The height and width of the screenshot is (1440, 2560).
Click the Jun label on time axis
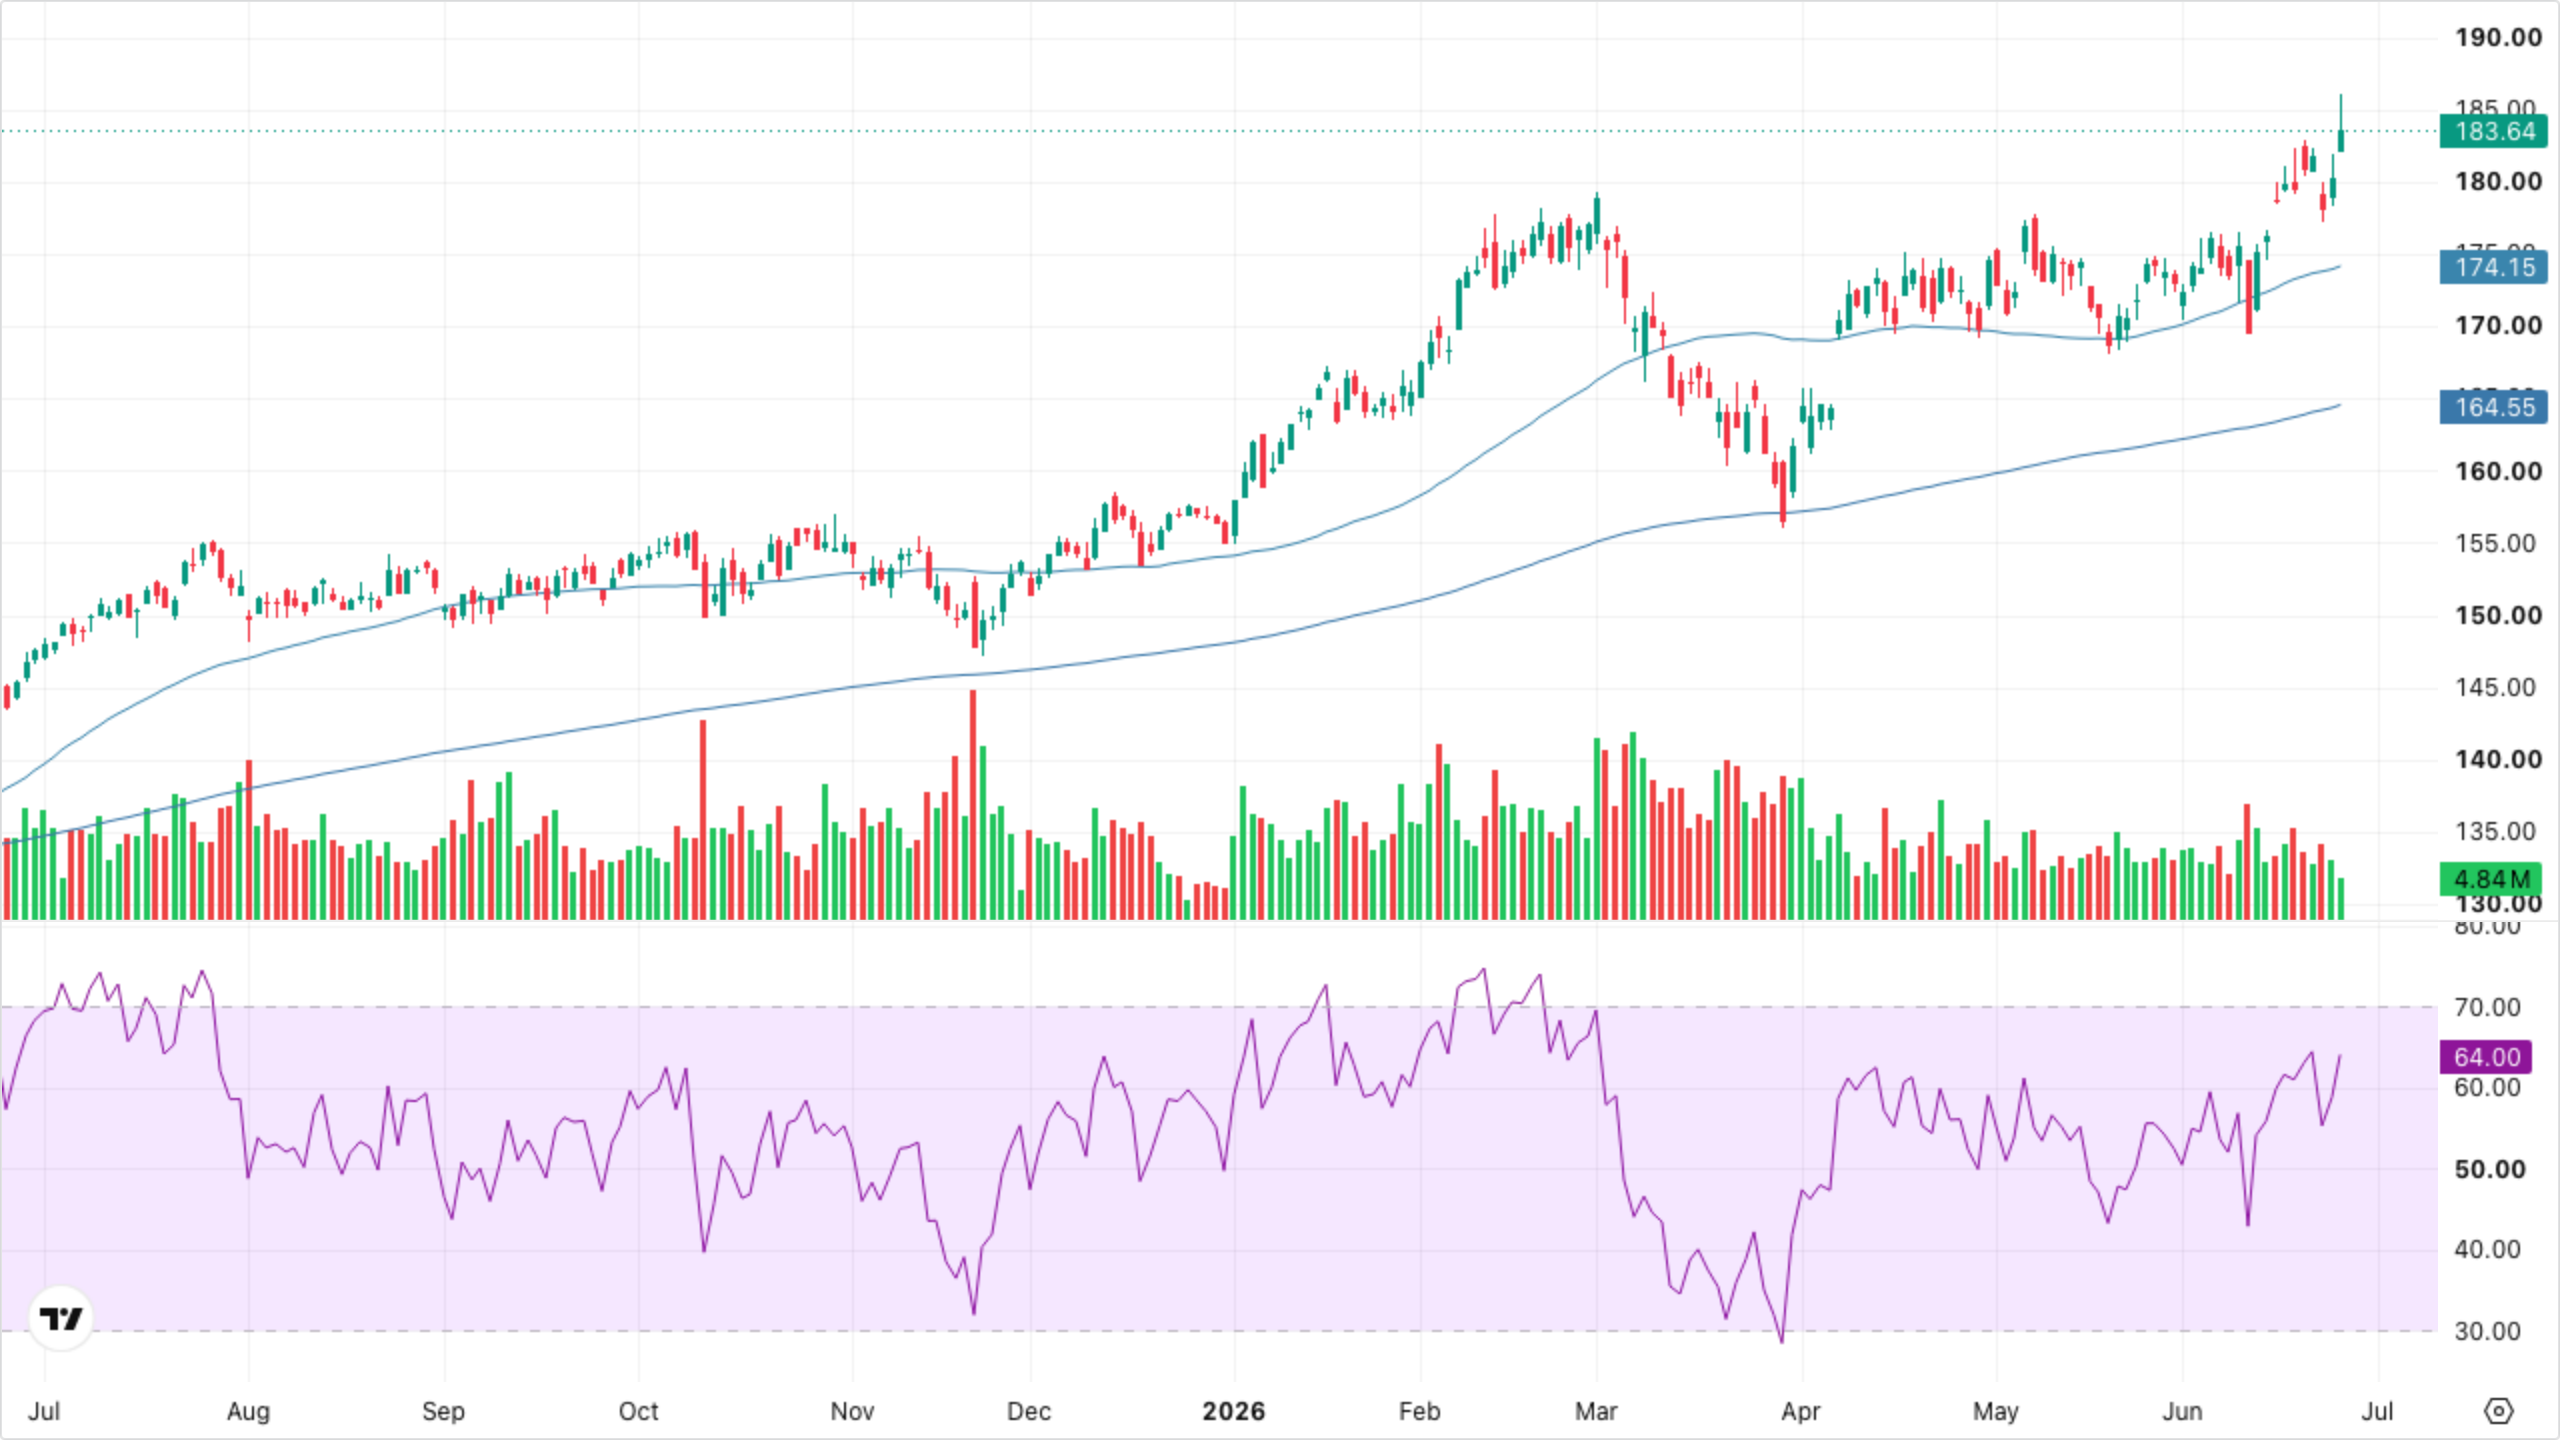2182,1411
